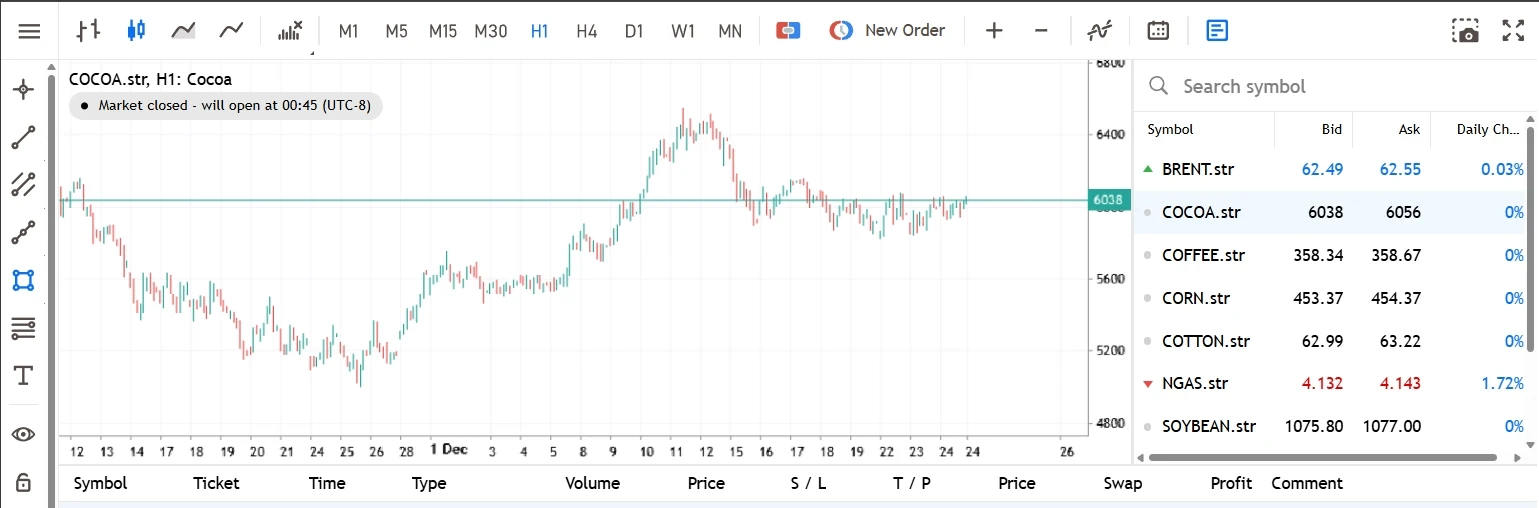Click the New Order button
This screenshot has height=508, width=1539.
click(887, 31)
